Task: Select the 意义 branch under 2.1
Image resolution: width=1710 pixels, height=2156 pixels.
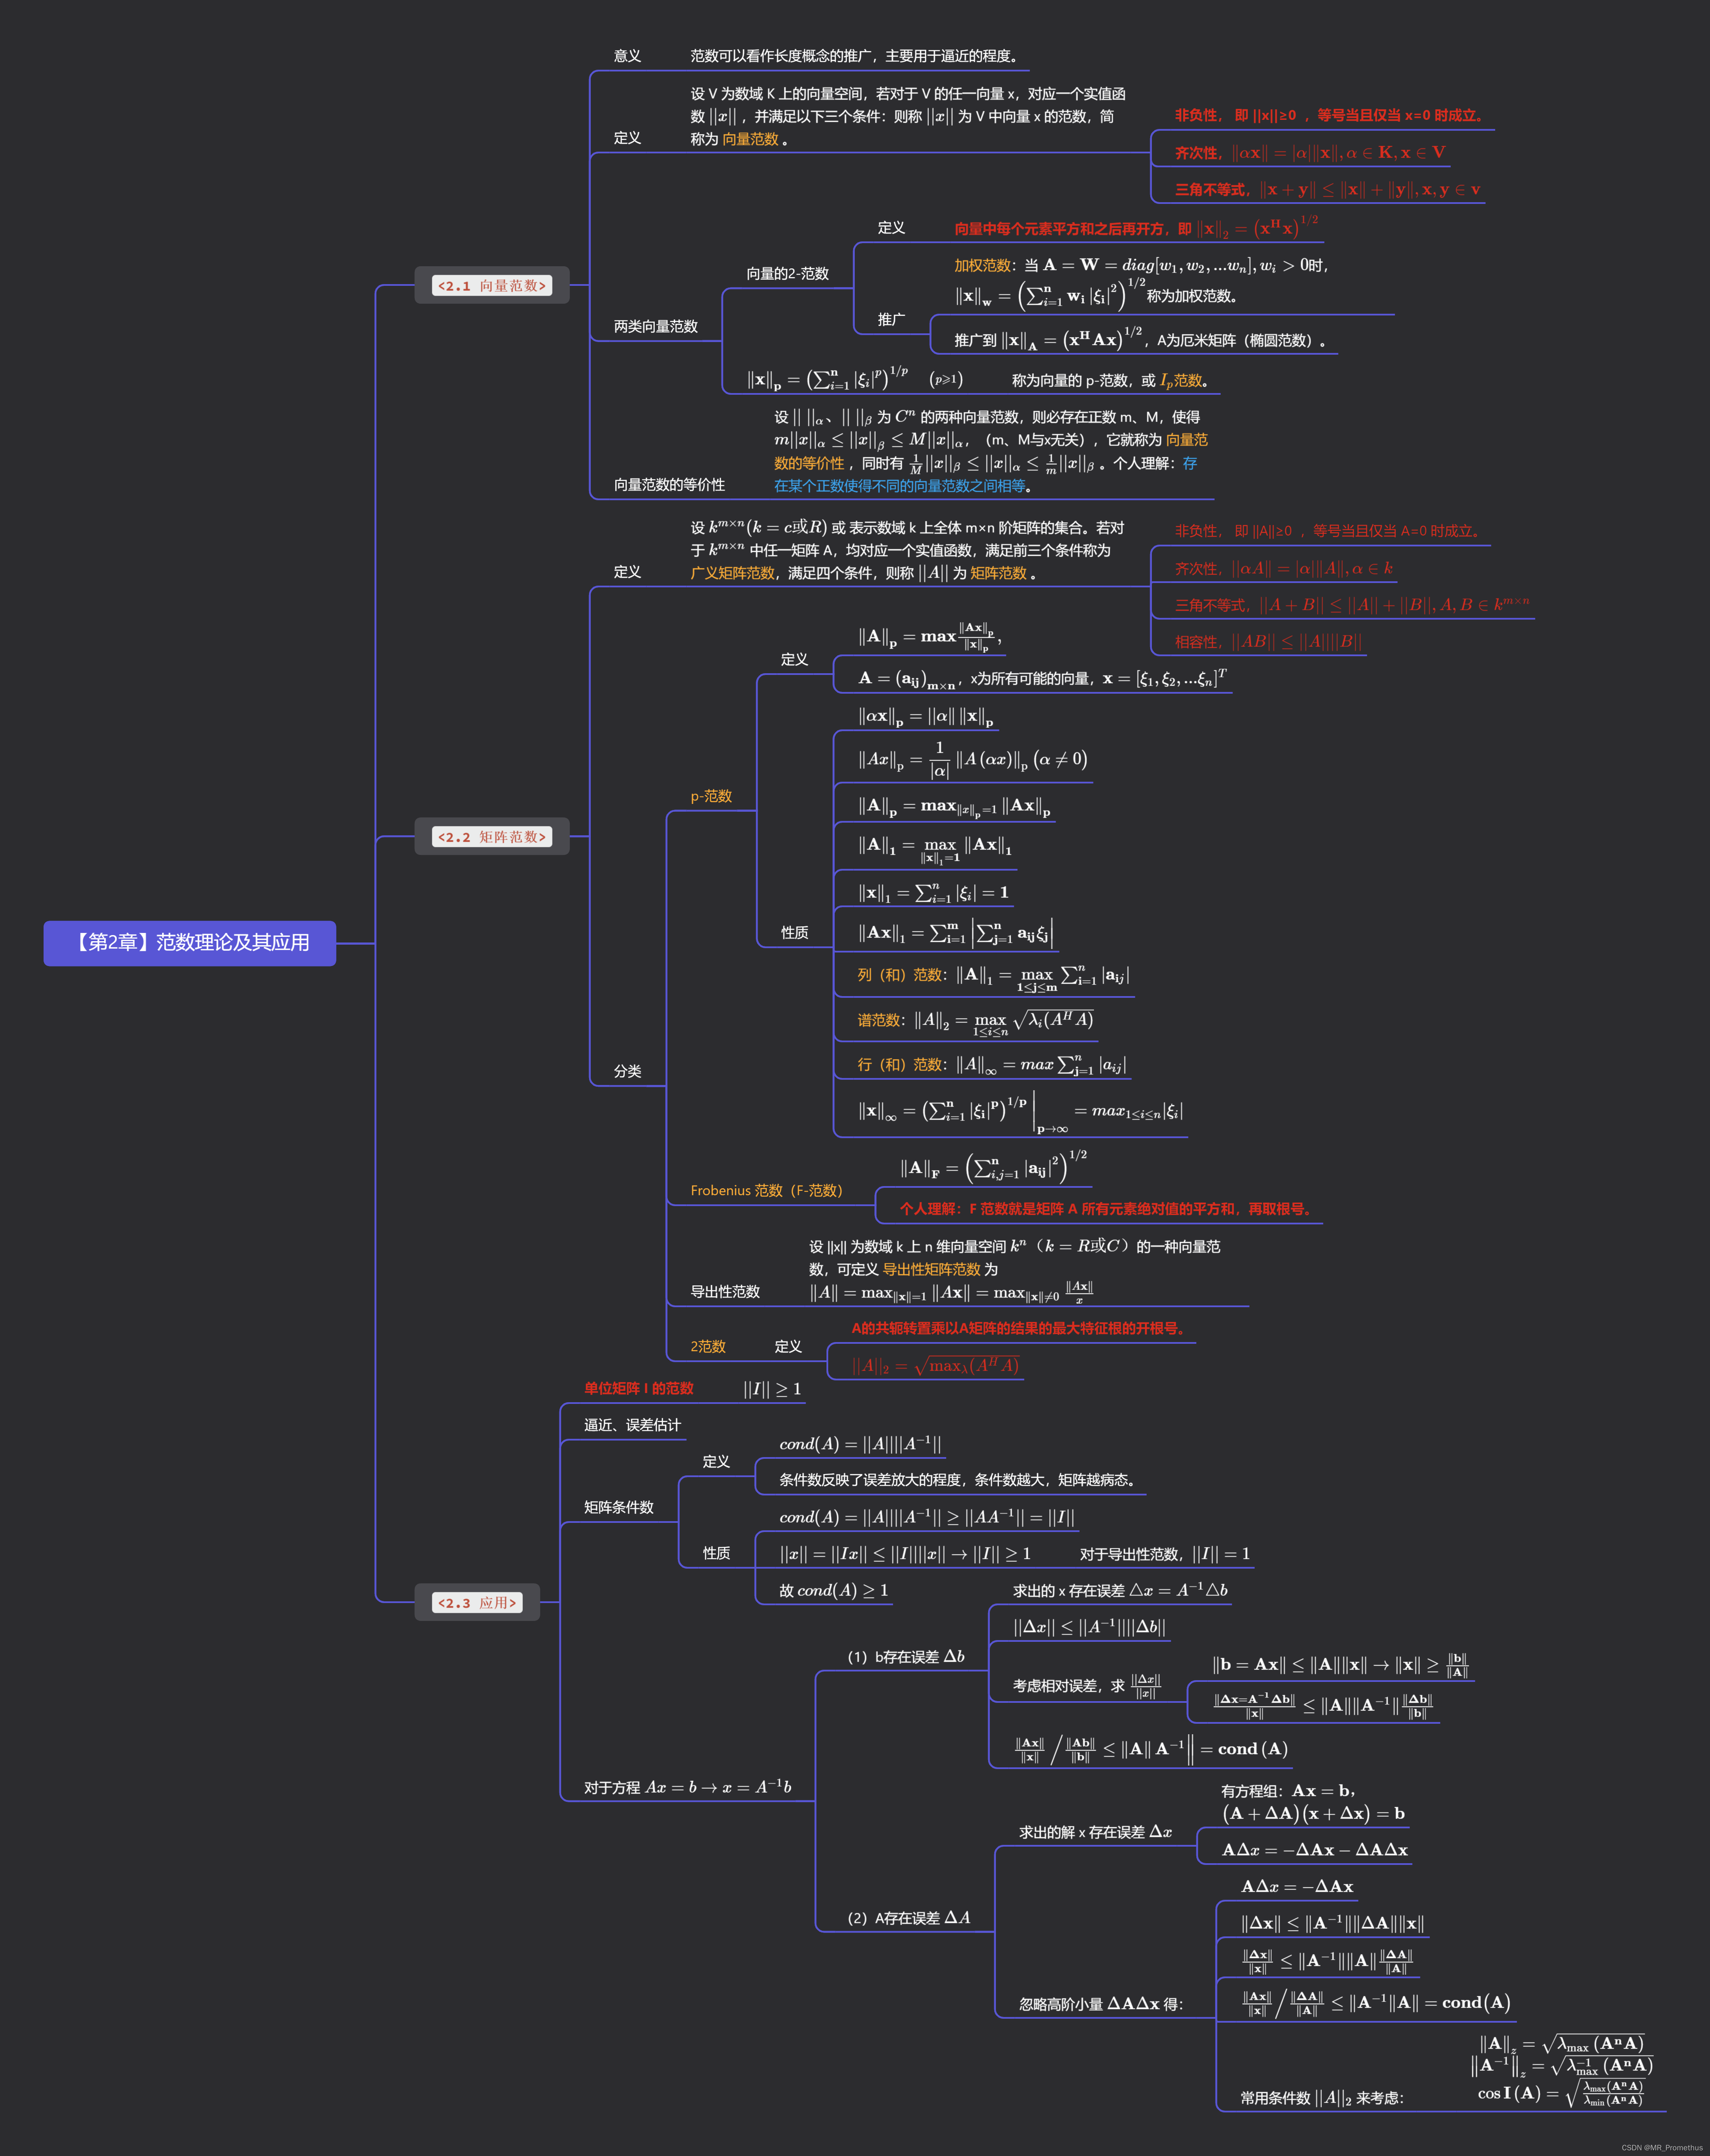Action: [627, 56]
